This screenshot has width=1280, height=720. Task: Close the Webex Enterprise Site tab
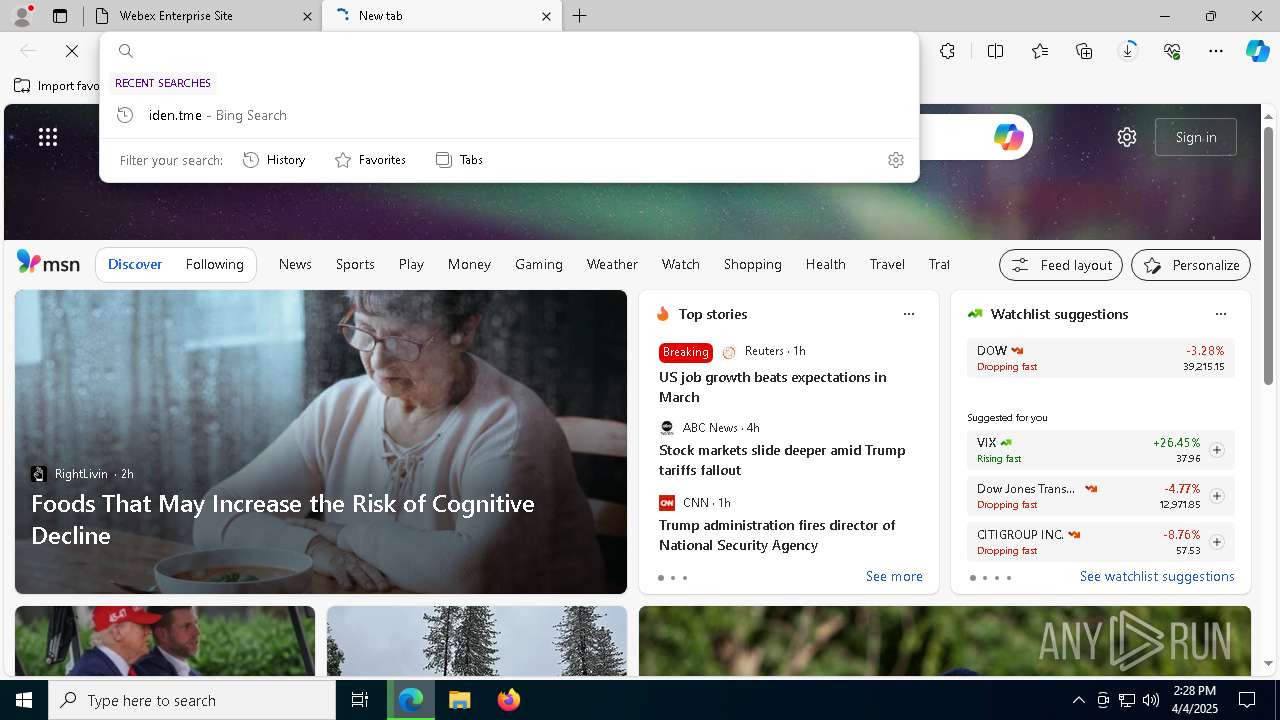(307, 16)
